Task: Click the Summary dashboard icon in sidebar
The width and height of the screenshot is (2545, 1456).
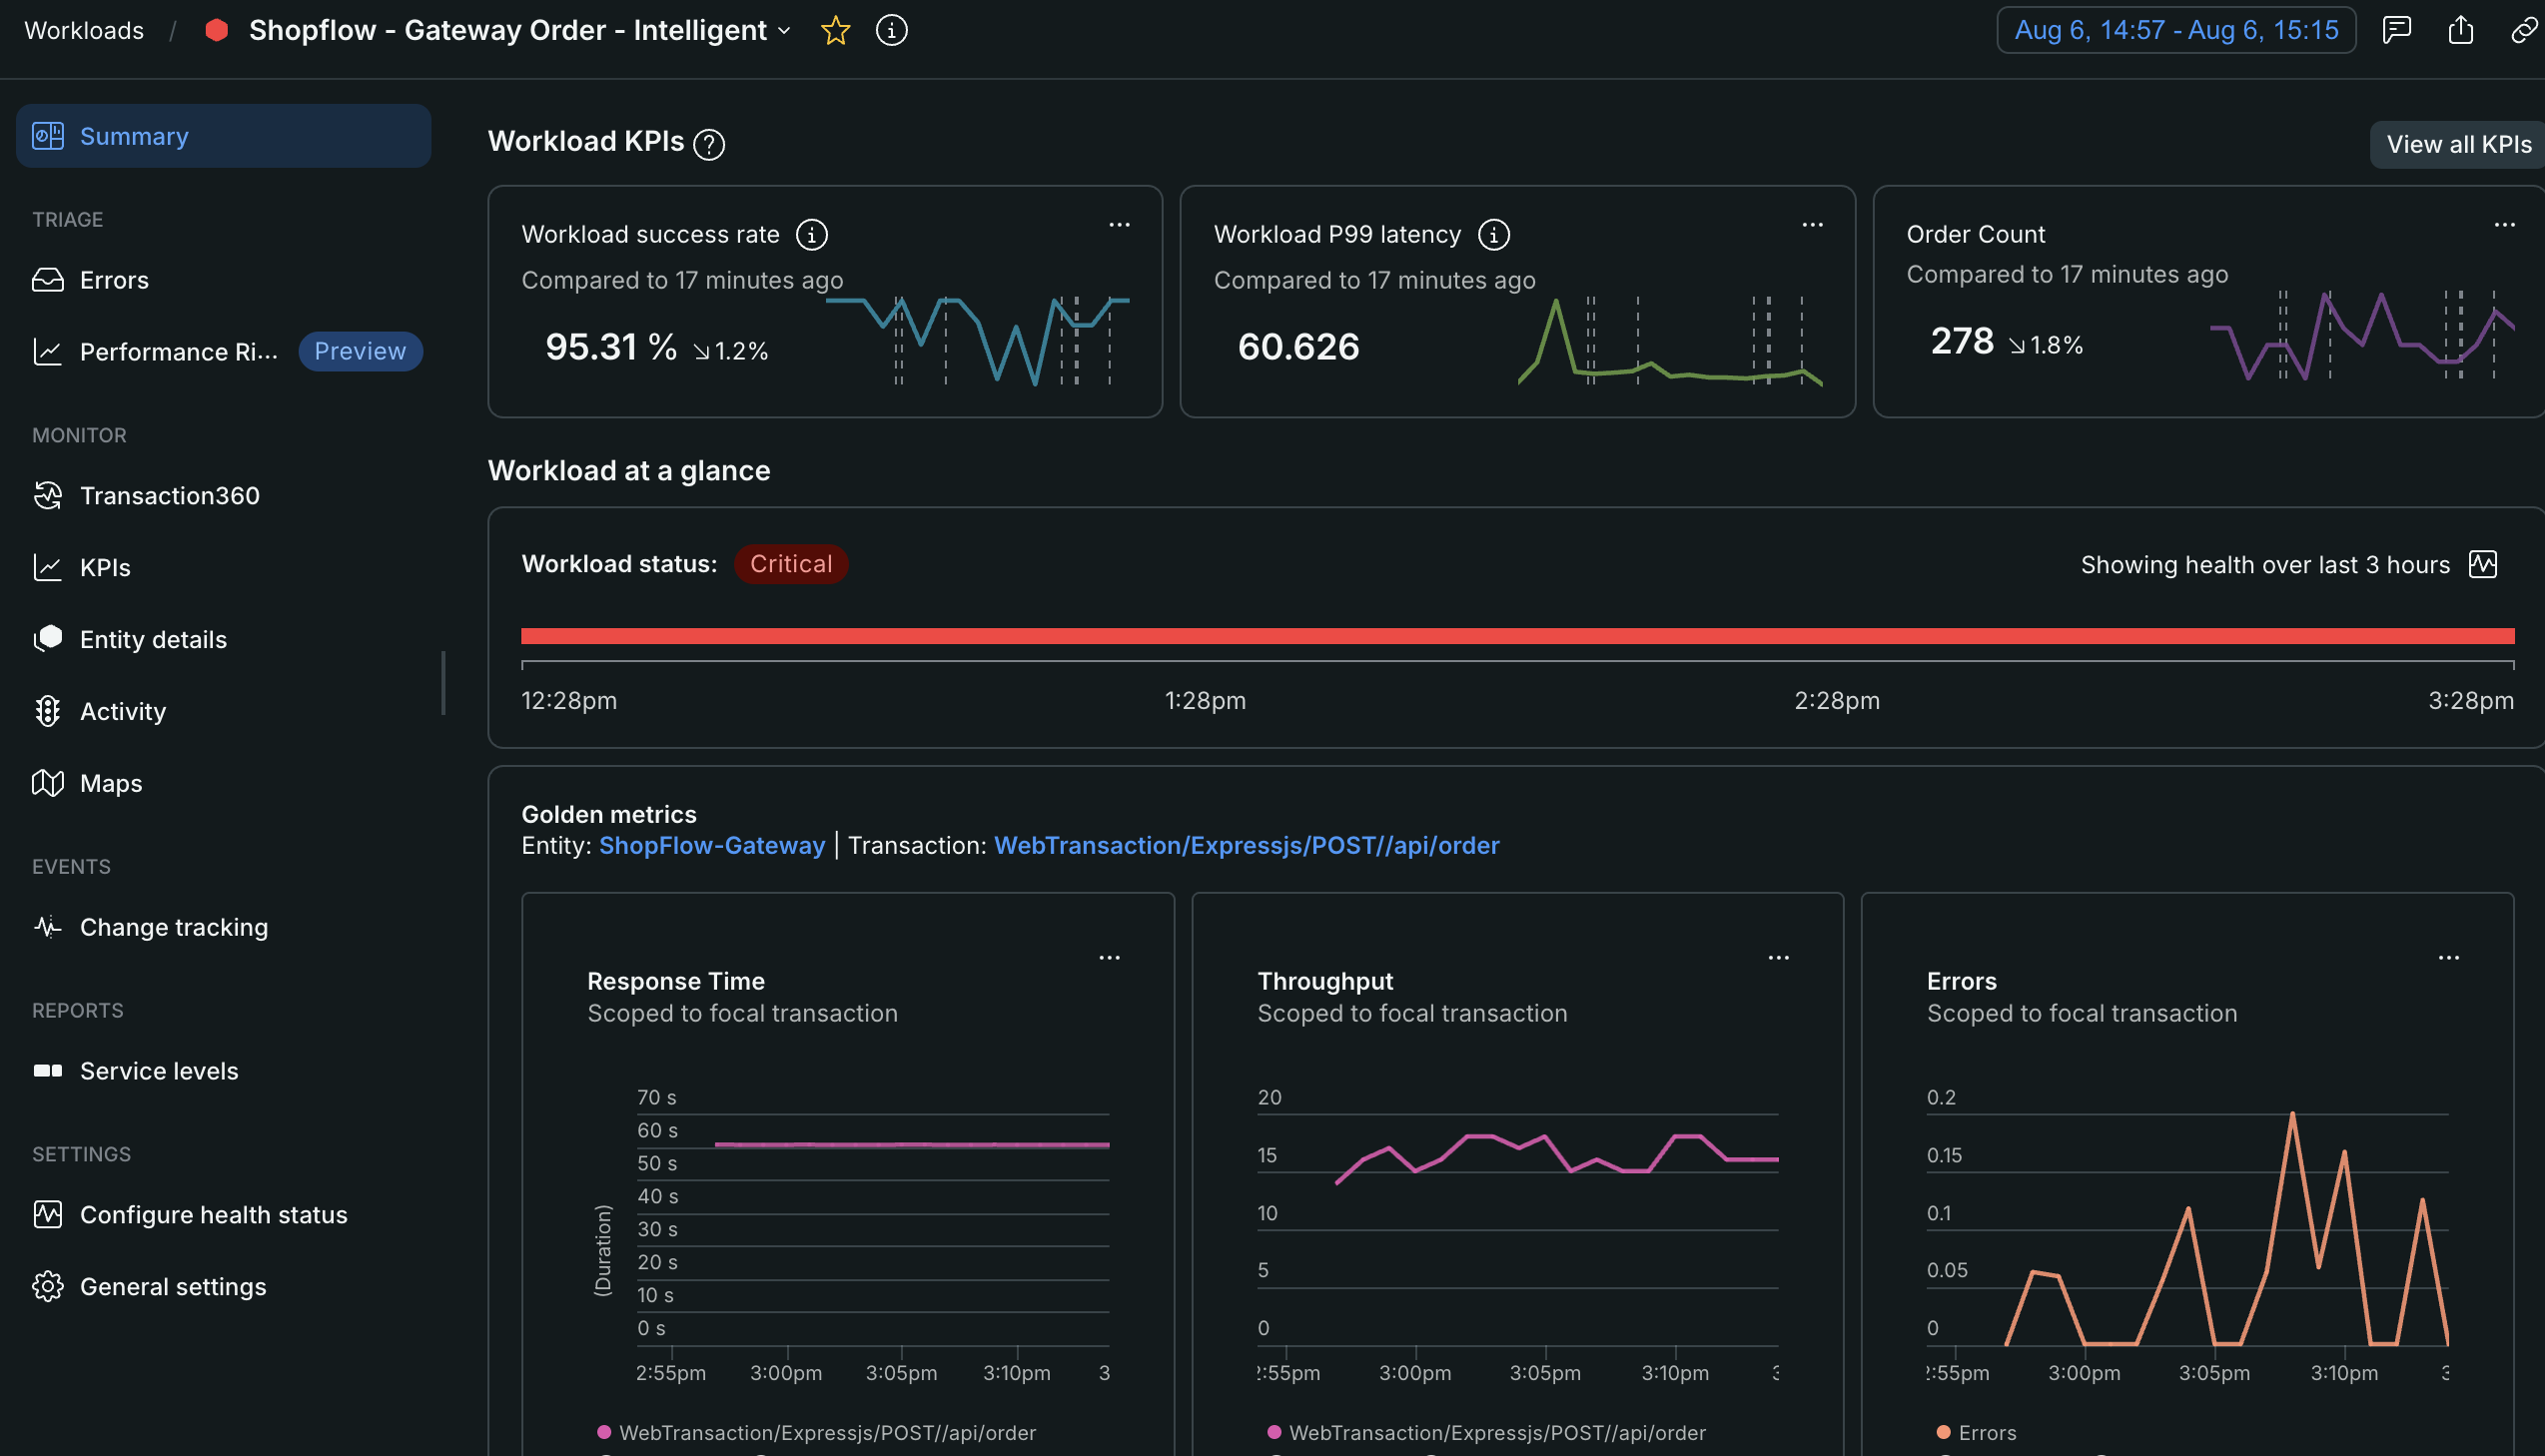Action: click(48, 136)
